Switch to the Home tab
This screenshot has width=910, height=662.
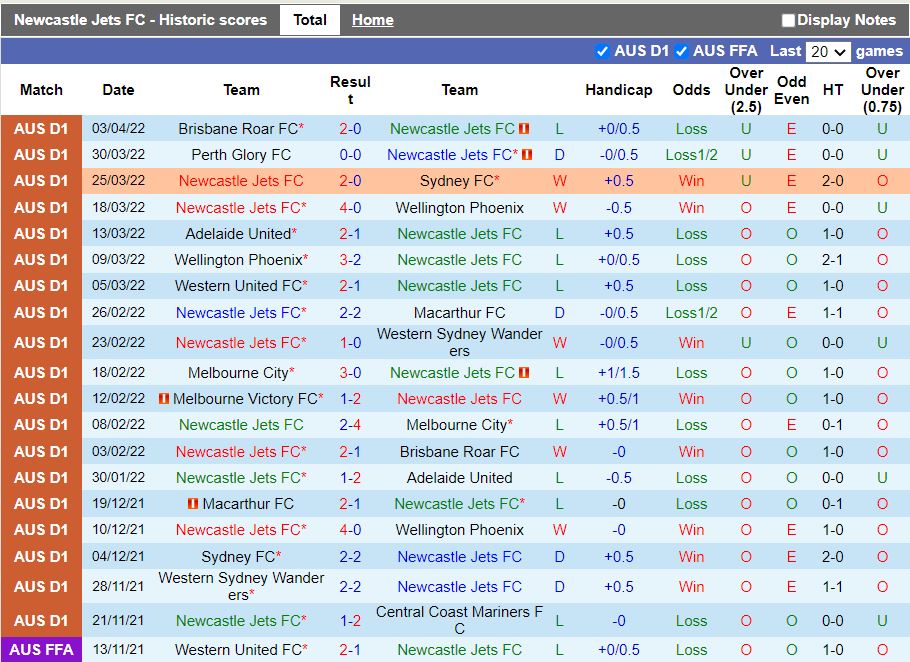click(372, 19)
